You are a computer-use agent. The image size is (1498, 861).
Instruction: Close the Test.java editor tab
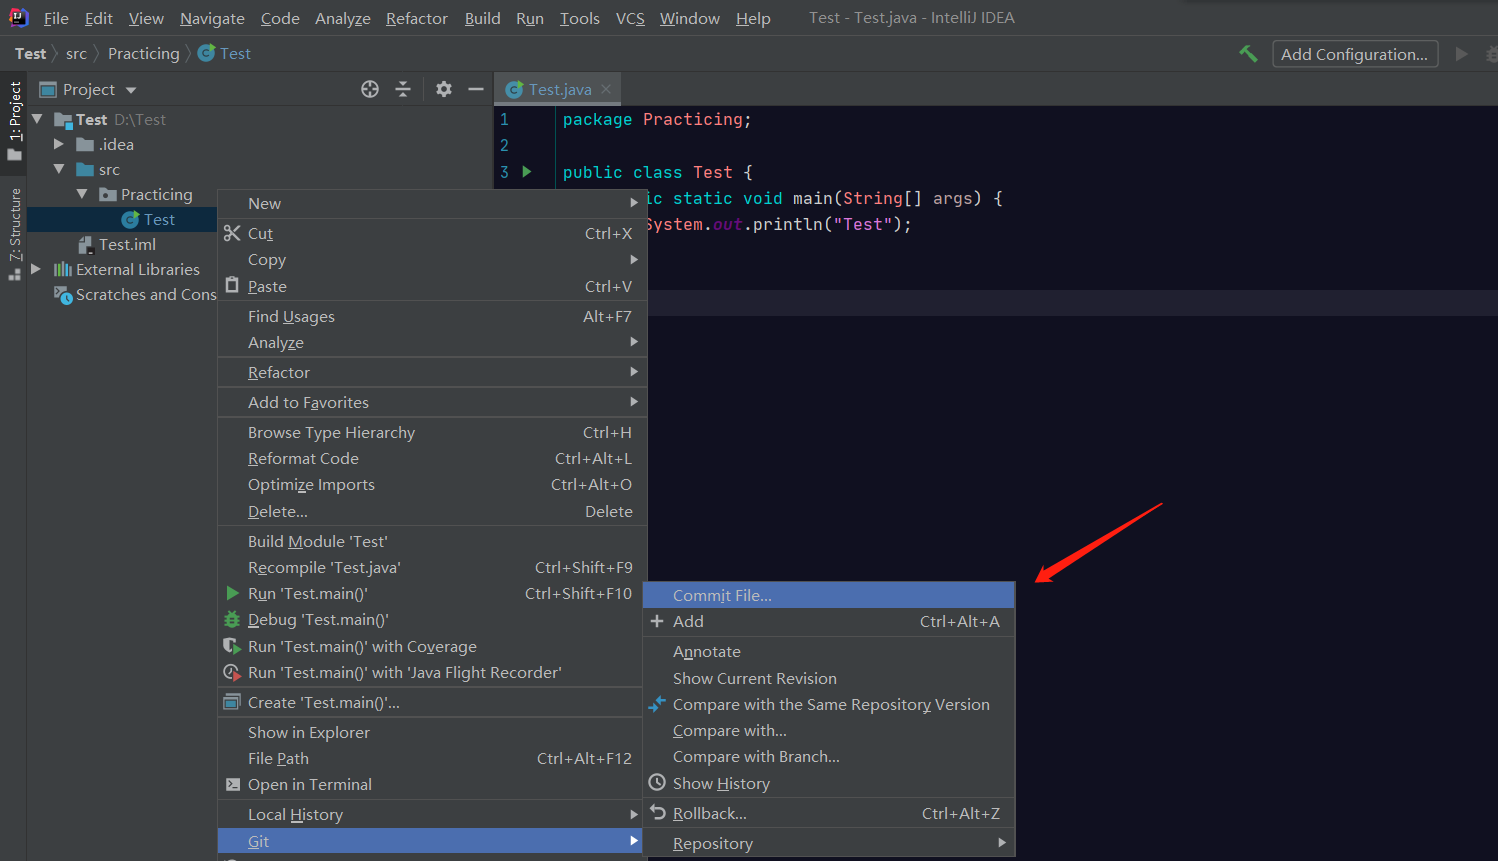(606, 89)
